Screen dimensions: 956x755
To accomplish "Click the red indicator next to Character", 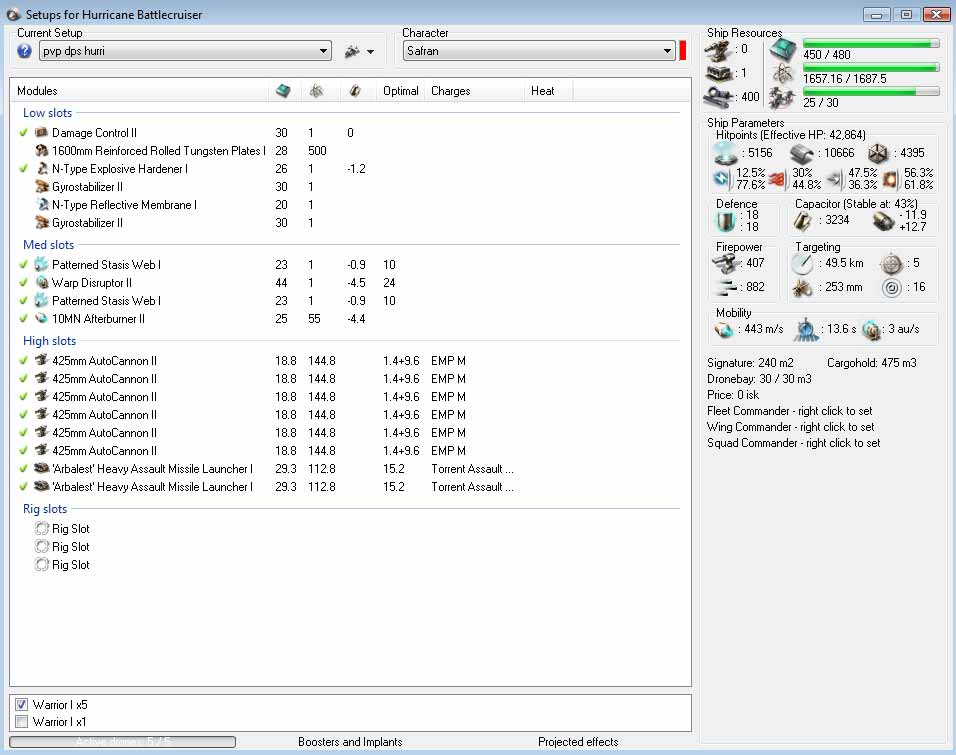I will click(x=683, y=51).
